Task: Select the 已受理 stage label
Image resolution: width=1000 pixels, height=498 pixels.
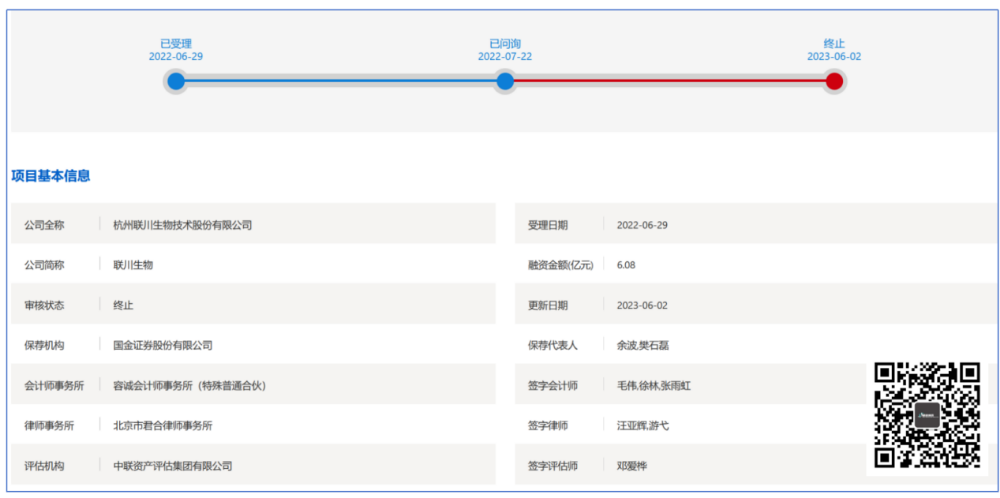Action: 176,44
